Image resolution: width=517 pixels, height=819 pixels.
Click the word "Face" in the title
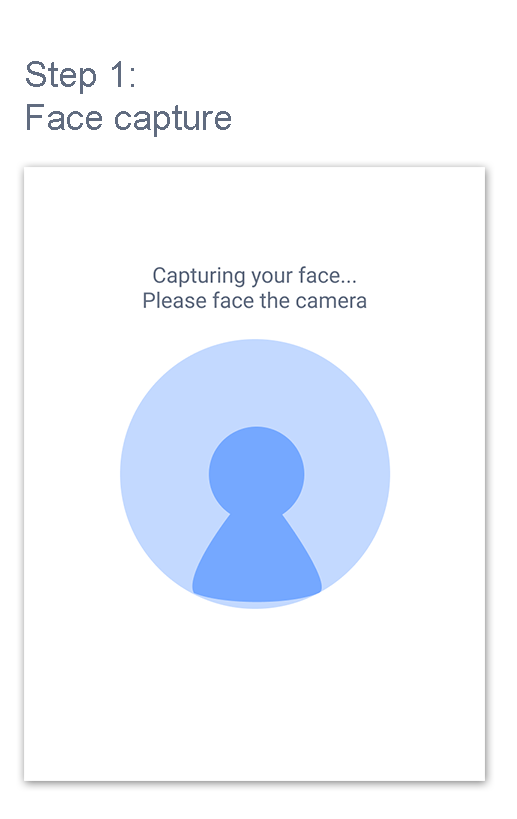tap(64, 118)
